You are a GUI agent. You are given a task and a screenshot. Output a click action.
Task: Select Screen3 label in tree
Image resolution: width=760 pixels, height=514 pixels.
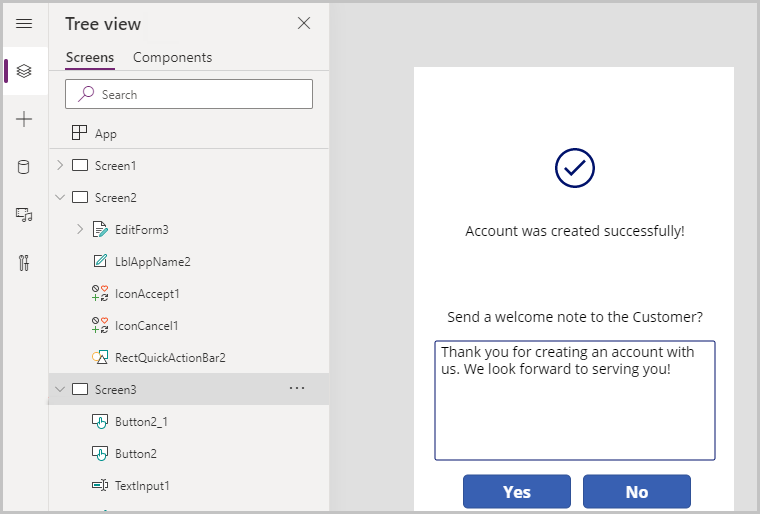[x=116, y=390]
